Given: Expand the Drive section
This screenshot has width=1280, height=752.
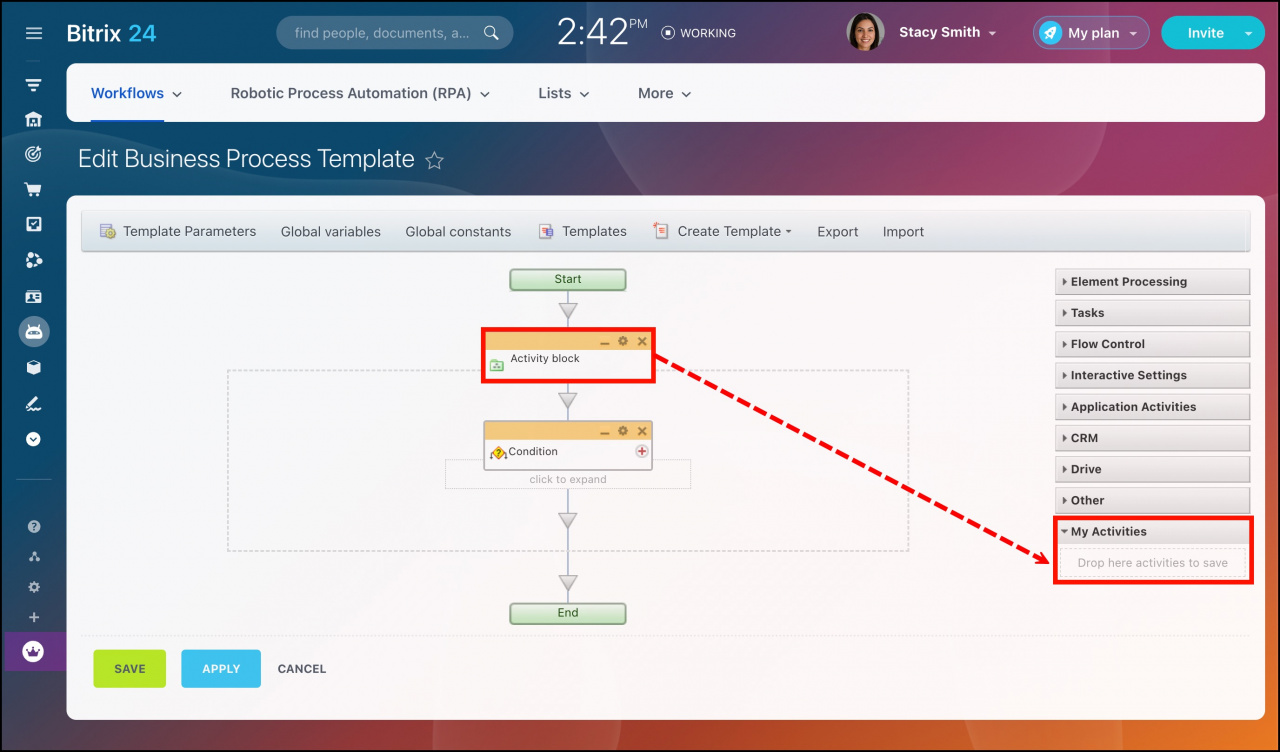Looking at the screenshot, I should tap(1152, 469).
